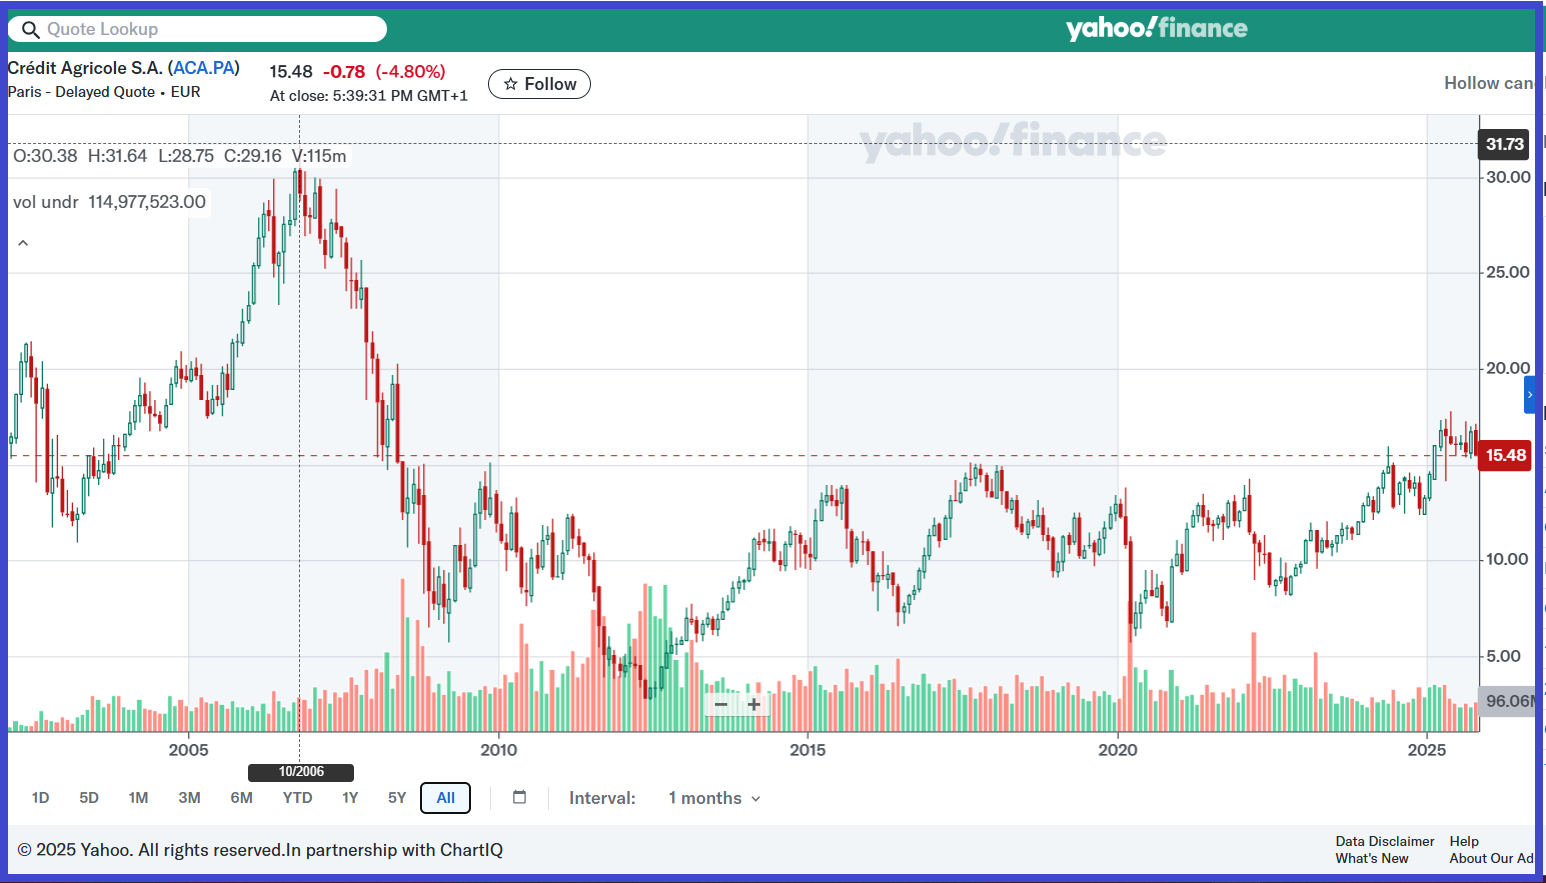Zoom out the chart with minus icon
This screenshot has height=883, width=1546.
(721, 705)
